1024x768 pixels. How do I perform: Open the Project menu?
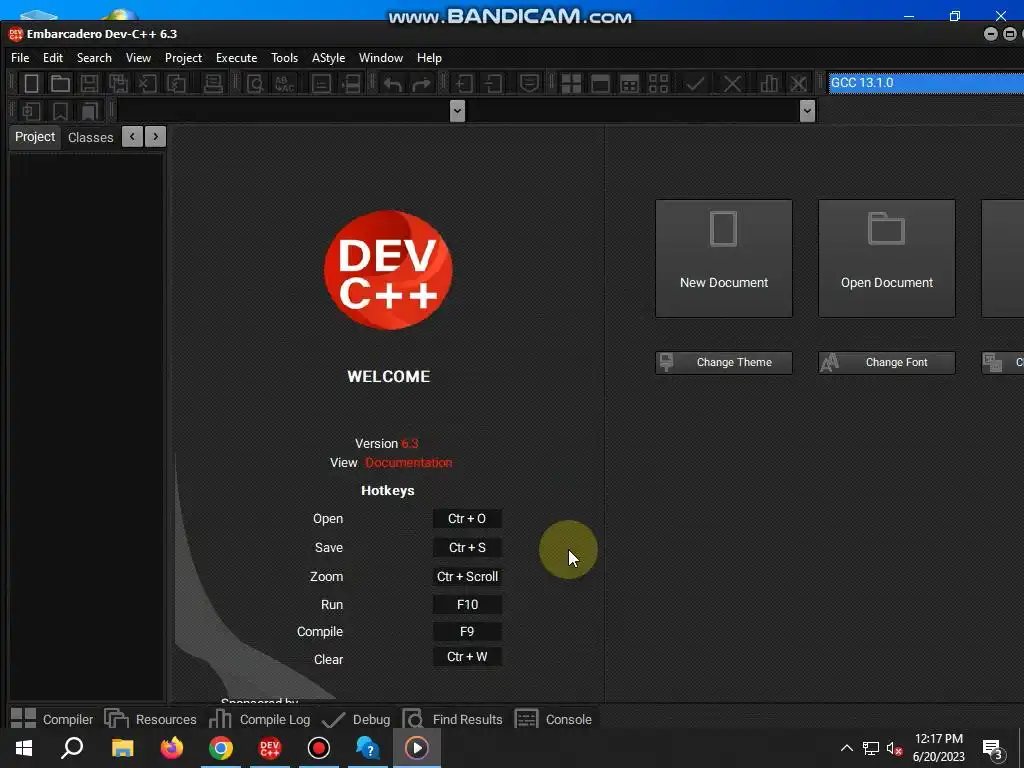[184, 57]
